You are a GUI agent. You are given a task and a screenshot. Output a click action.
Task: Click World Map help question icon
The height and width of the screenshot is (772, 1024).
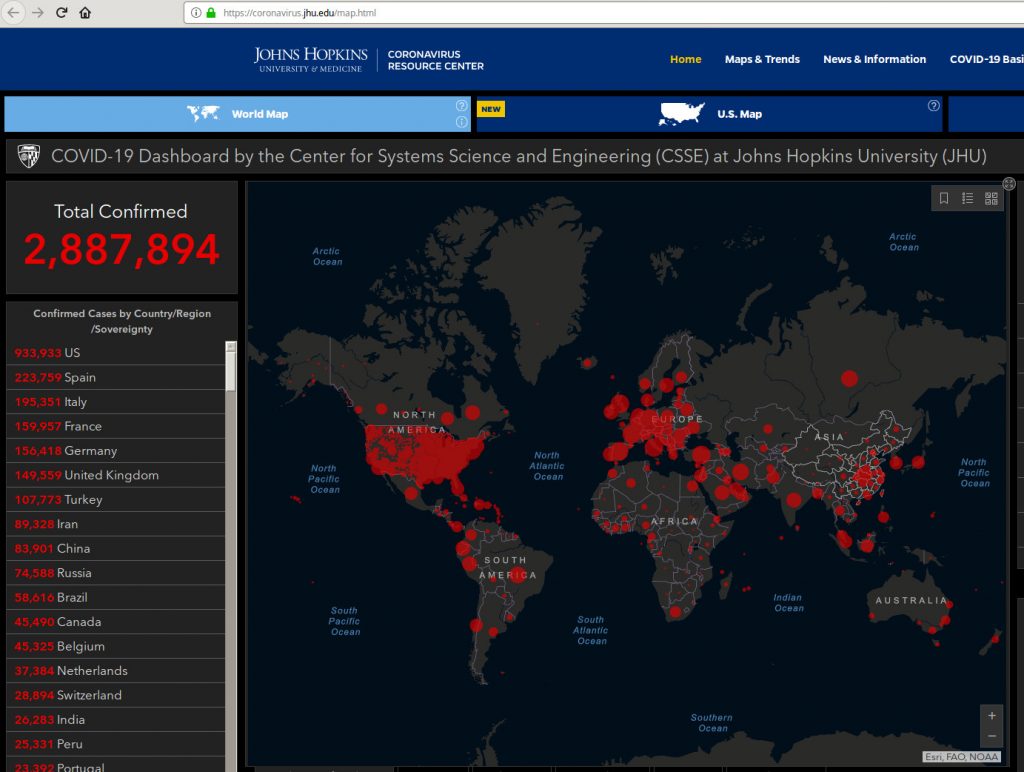461,105
